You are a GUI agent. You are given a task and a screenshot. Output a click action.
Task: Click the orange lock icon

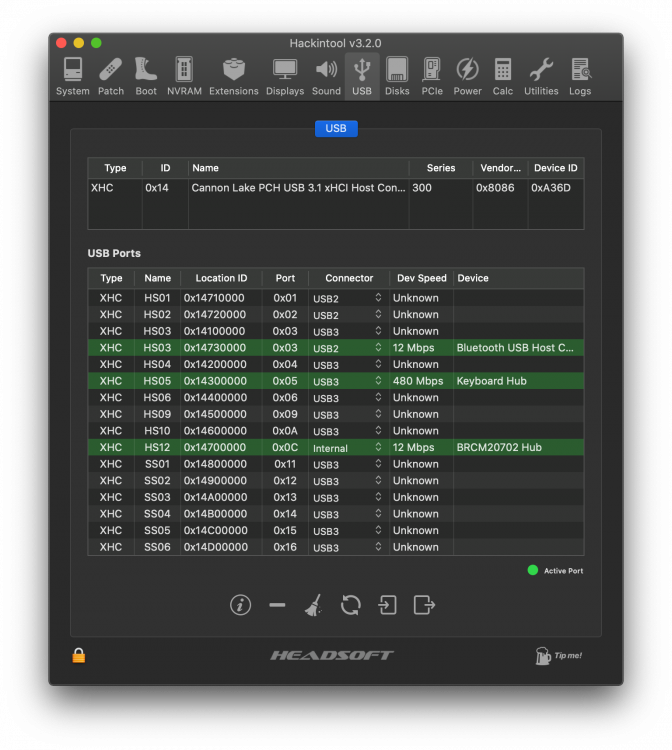click(78, 655)
